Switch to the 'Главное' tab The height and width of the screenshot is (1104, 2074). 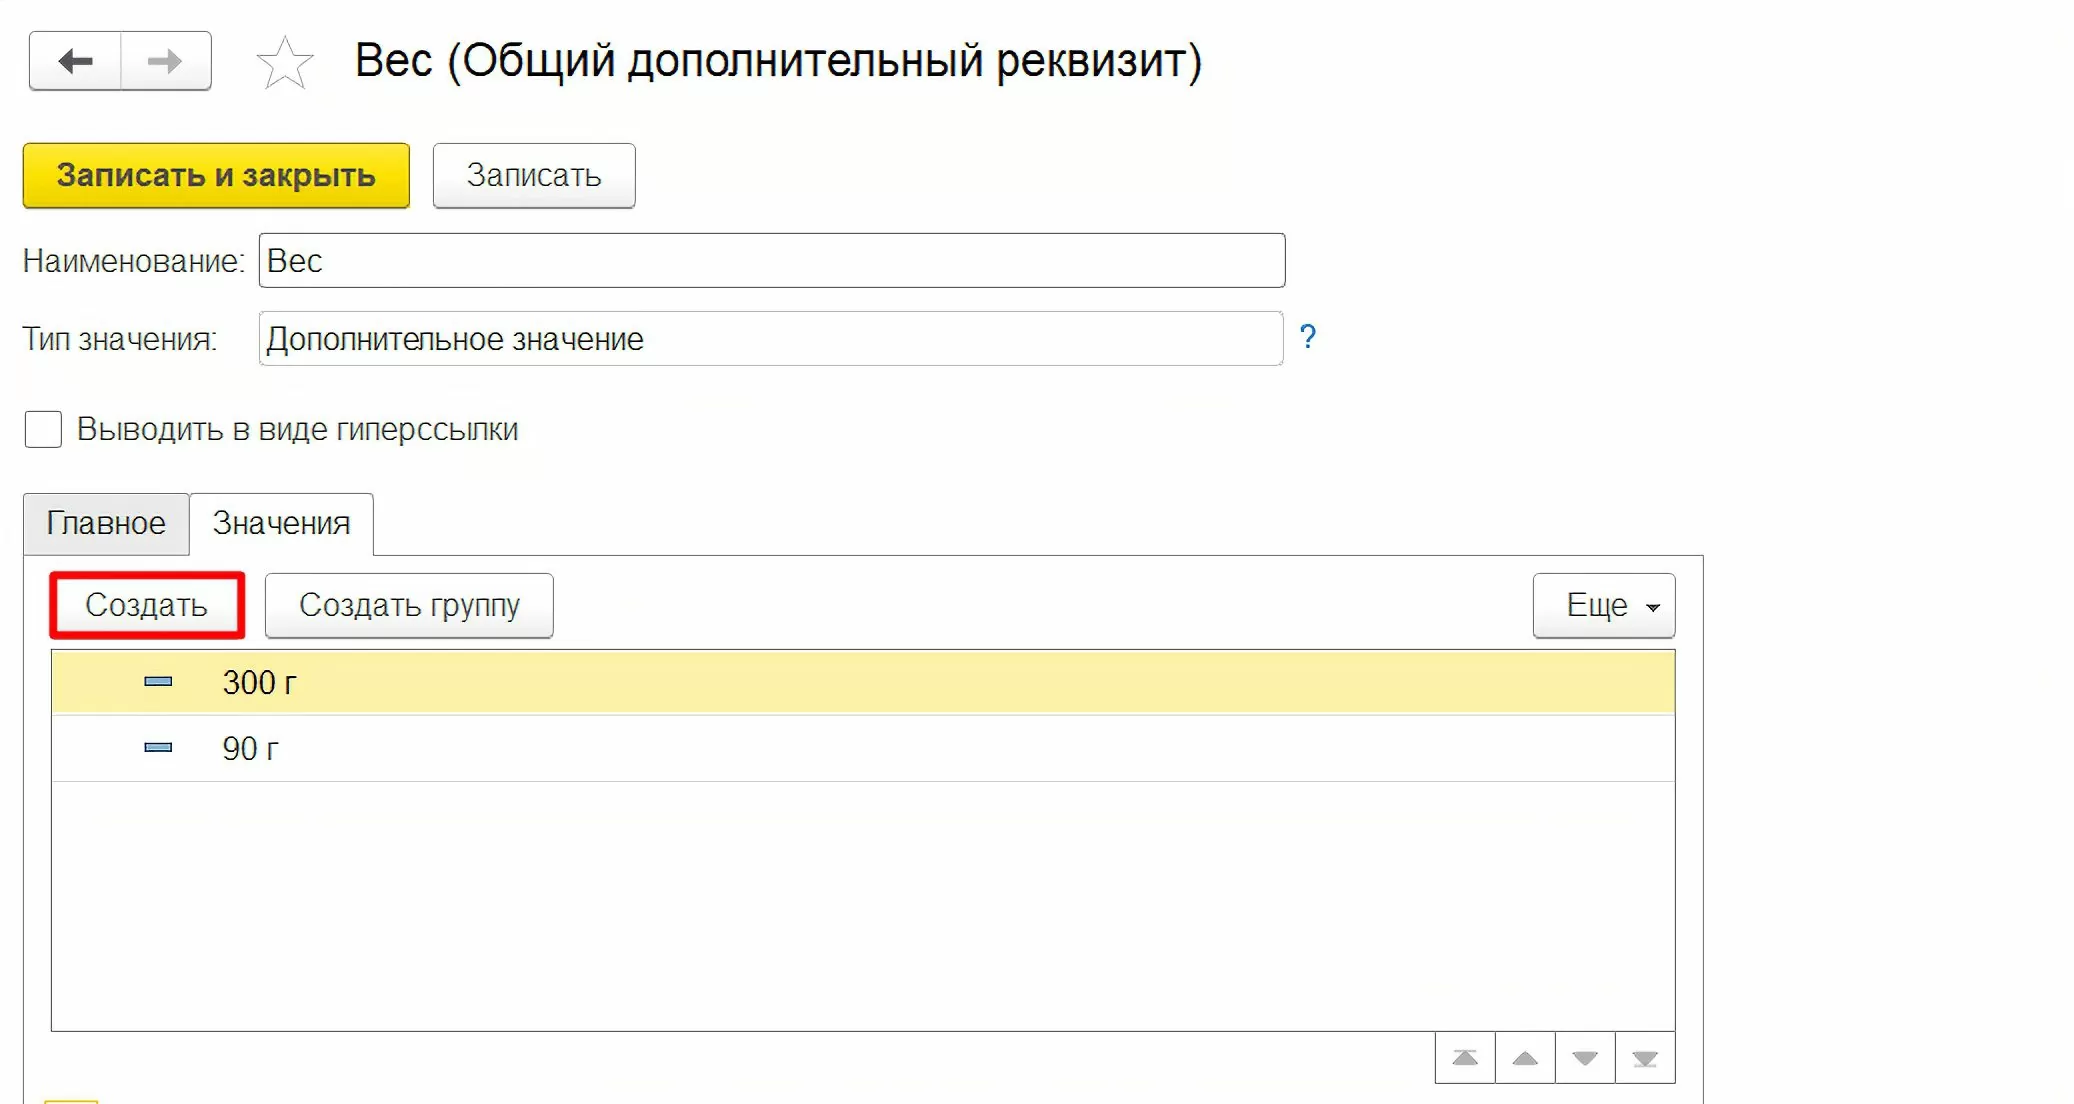pyautogui.click(x=106, y=523)
